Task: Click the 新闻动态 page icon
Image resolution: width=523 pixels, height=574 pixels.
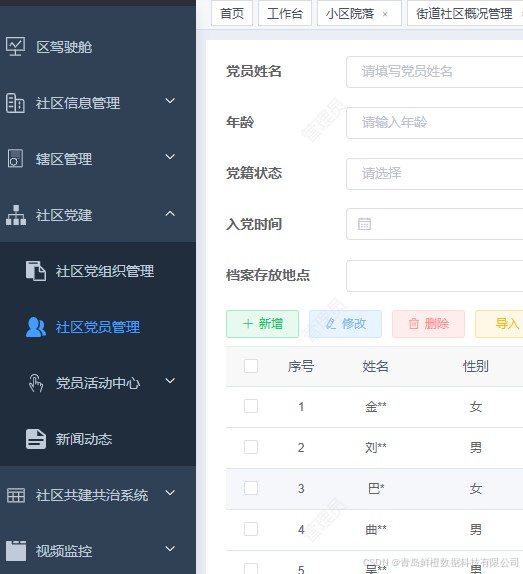Action: 36,439
